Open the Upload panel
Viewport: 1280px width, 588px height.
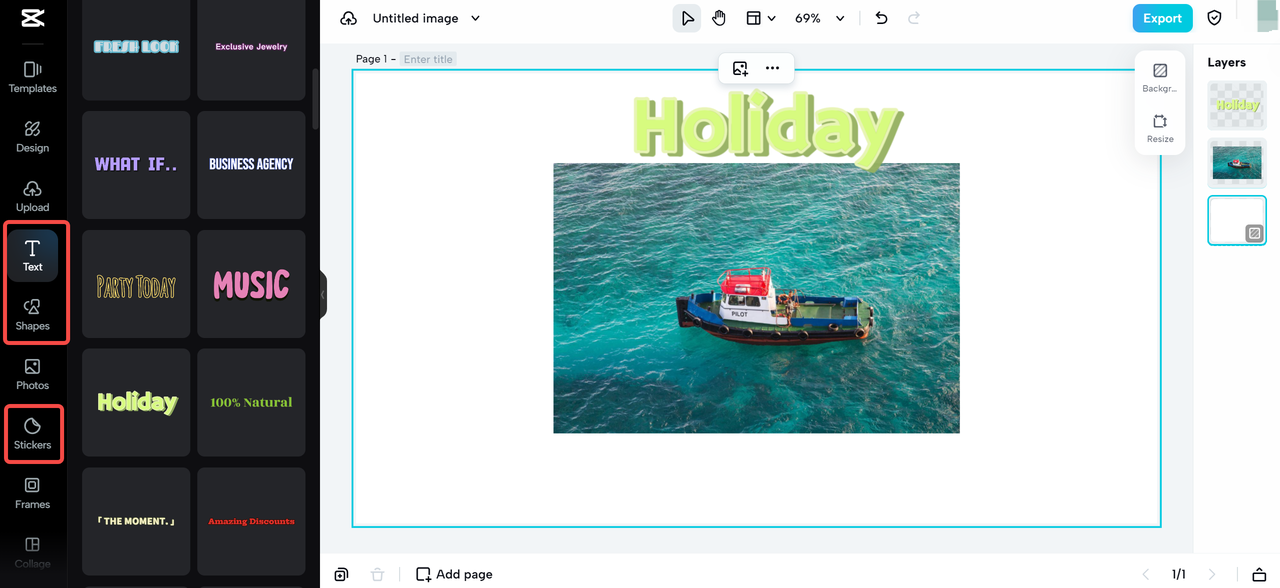33,196
